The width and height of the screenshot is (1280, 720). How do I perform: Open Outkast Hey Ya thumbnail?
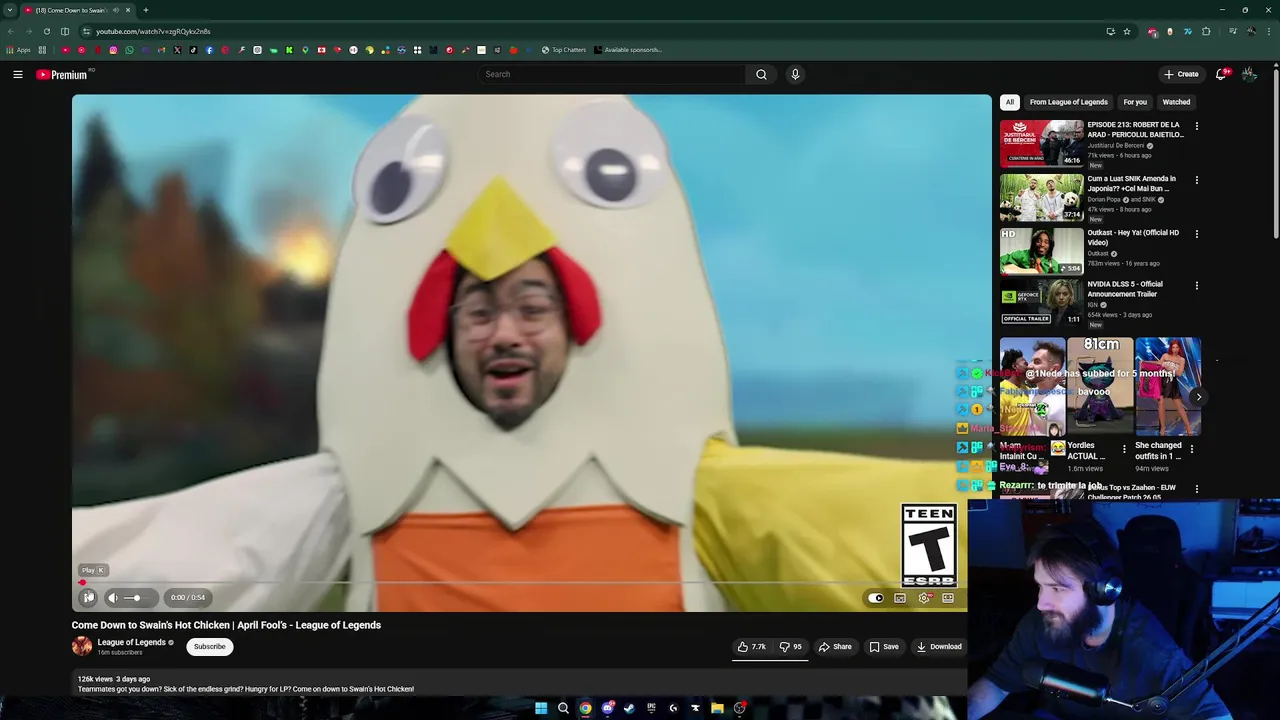click(x=1041, y=251)
